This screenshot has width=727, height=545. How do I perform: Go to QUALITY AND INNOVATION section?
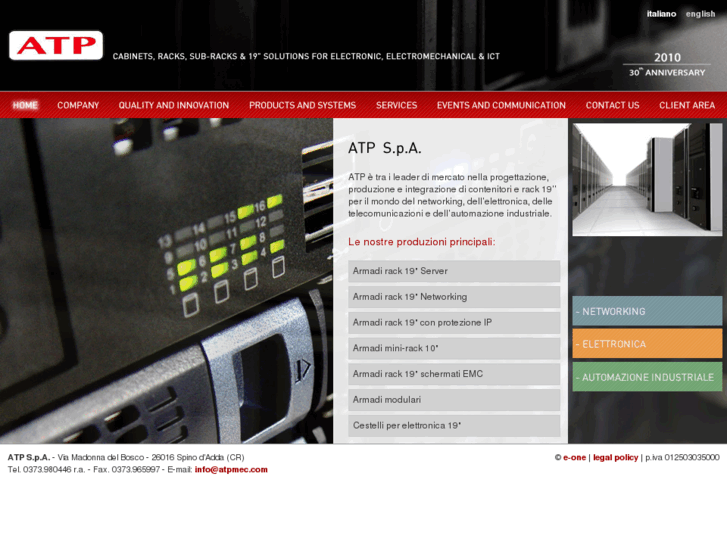pos(173,105)
